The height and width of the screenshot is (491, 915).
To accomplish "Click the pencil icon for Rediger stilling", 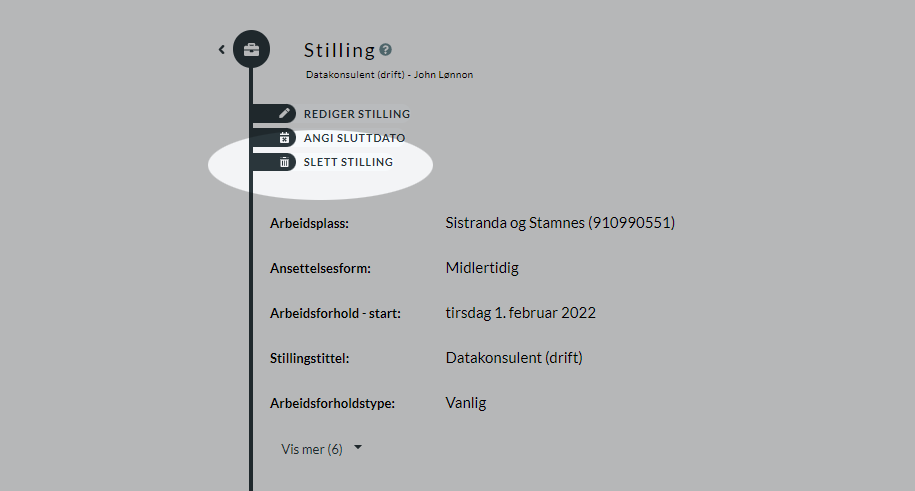I will pyautogui.click(x=284, y=113).
